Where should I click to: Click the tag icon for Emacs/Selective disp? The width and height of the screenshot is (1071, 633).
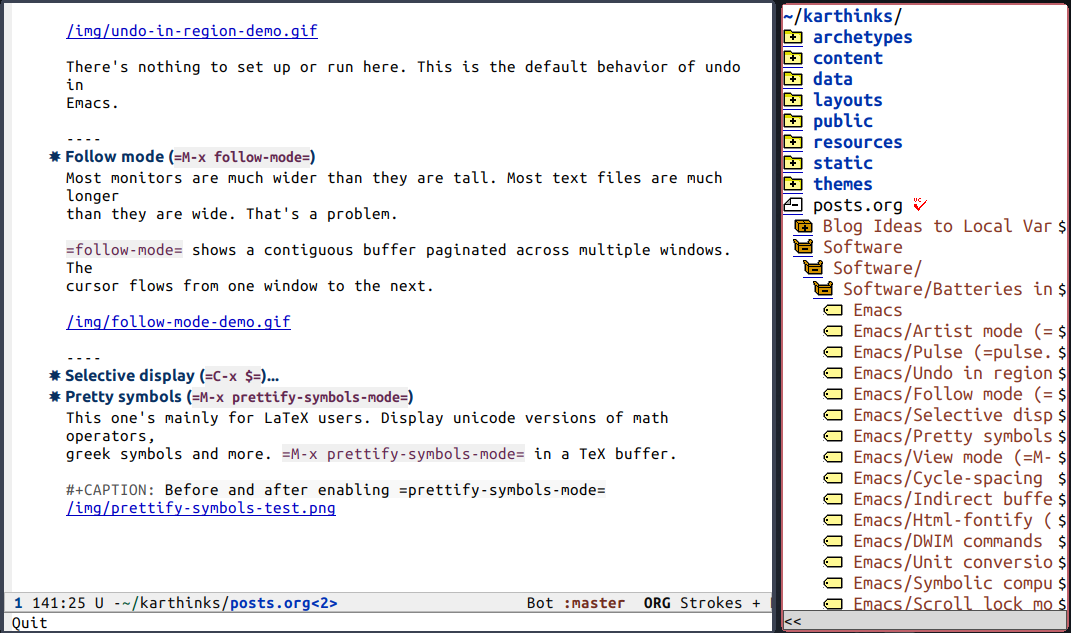click(833, 416)
